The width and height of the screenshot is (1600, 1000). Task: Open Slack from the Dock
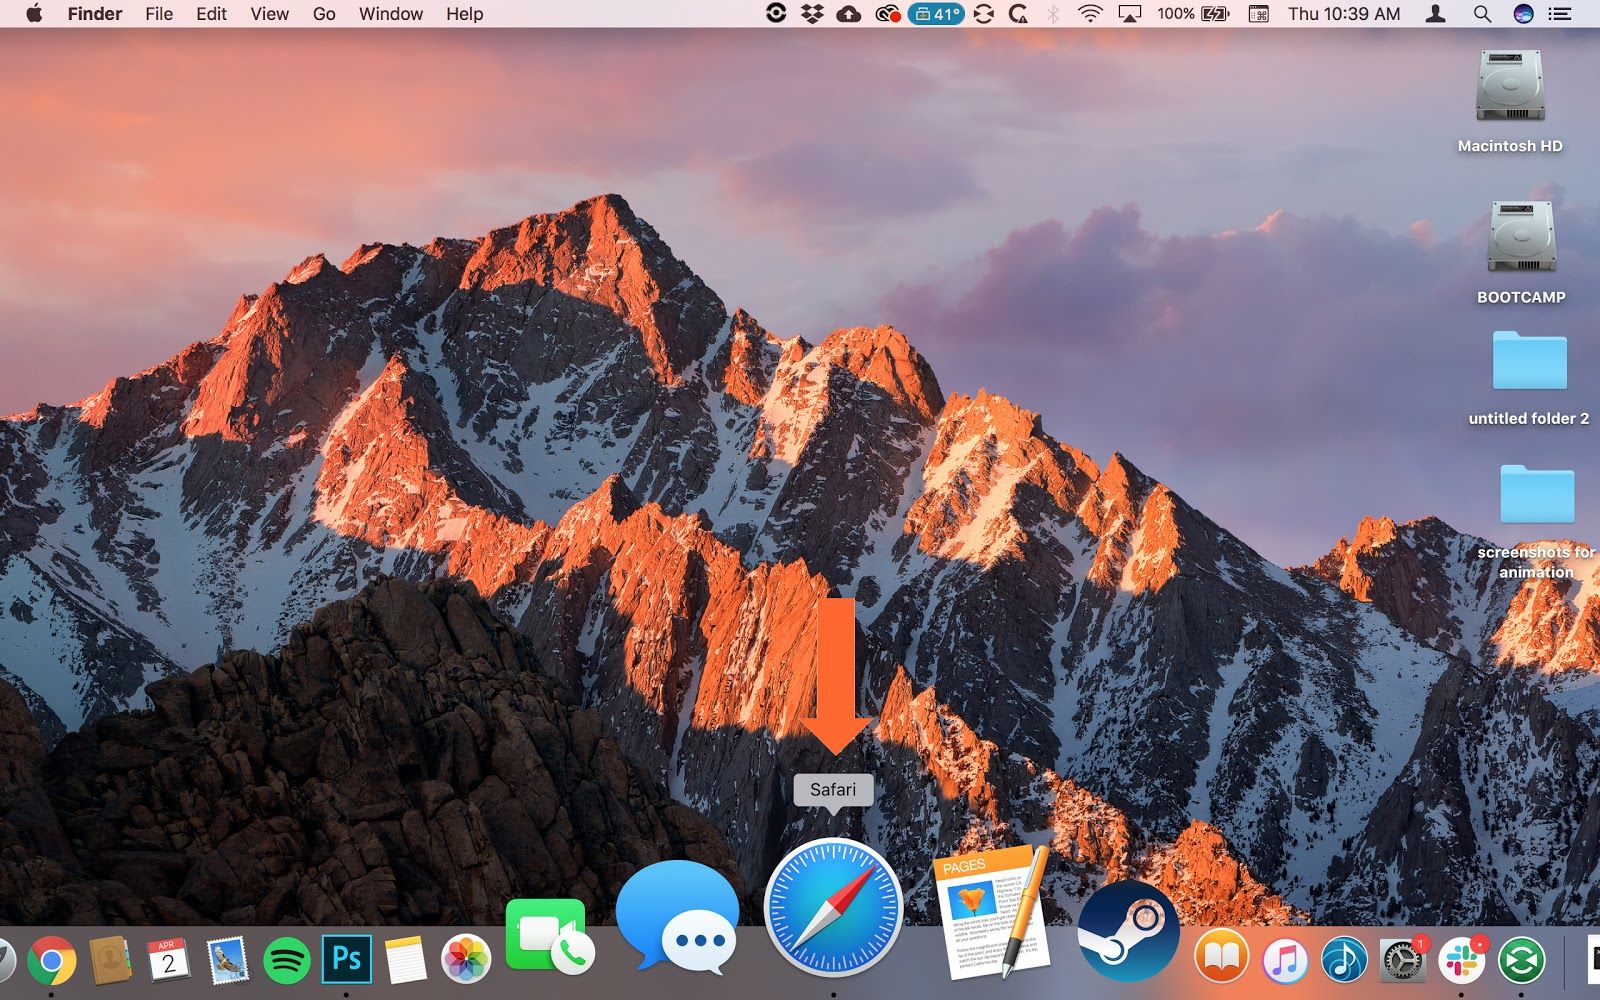coord(1463,961)
